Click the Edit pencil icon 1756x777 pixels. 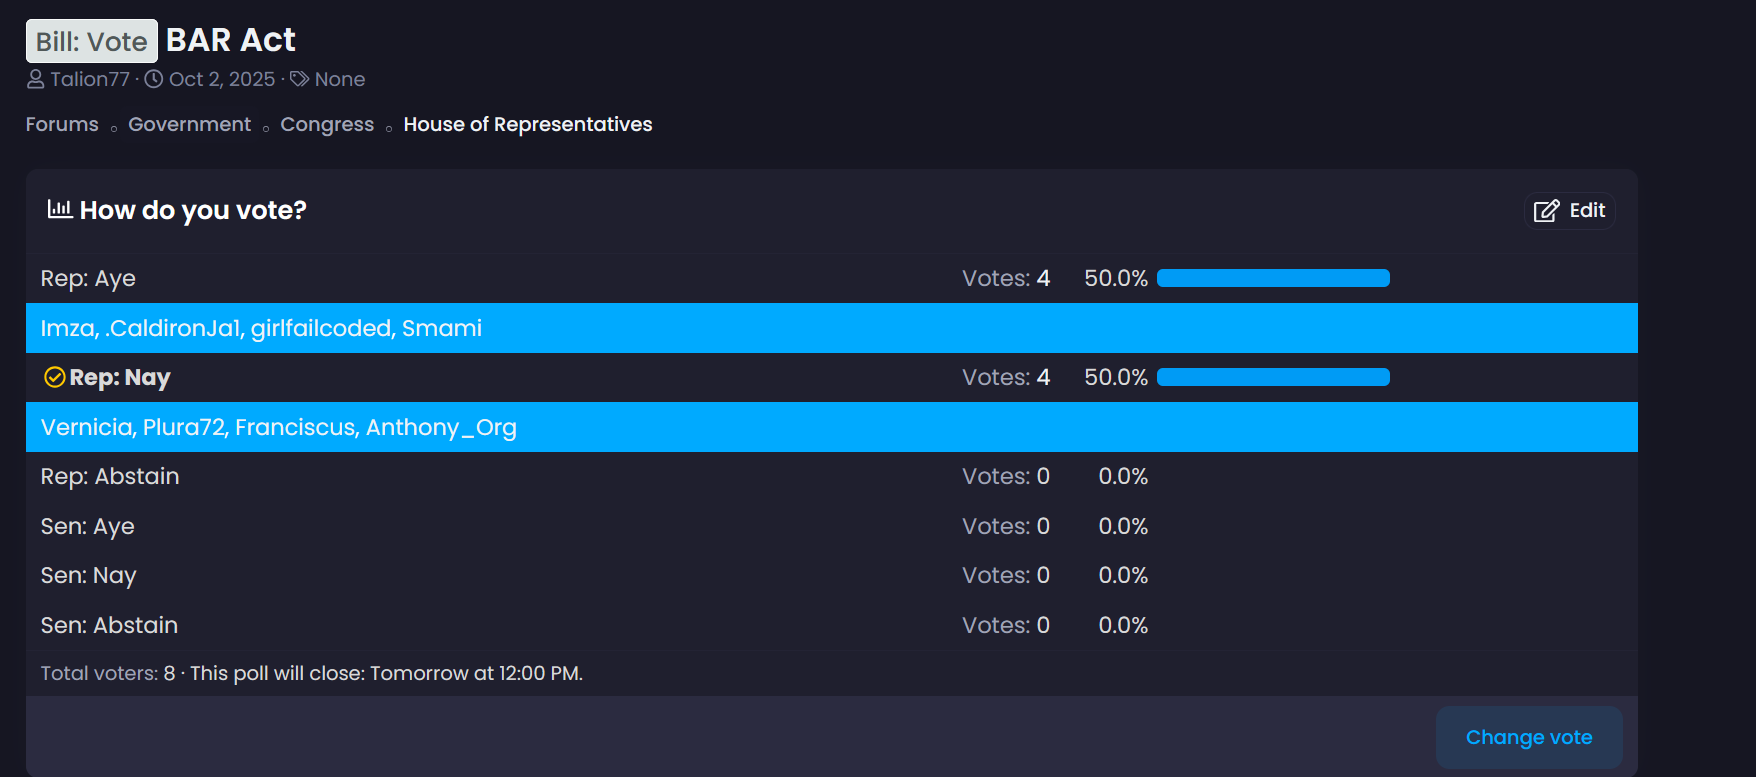(x=1546, y=211)
